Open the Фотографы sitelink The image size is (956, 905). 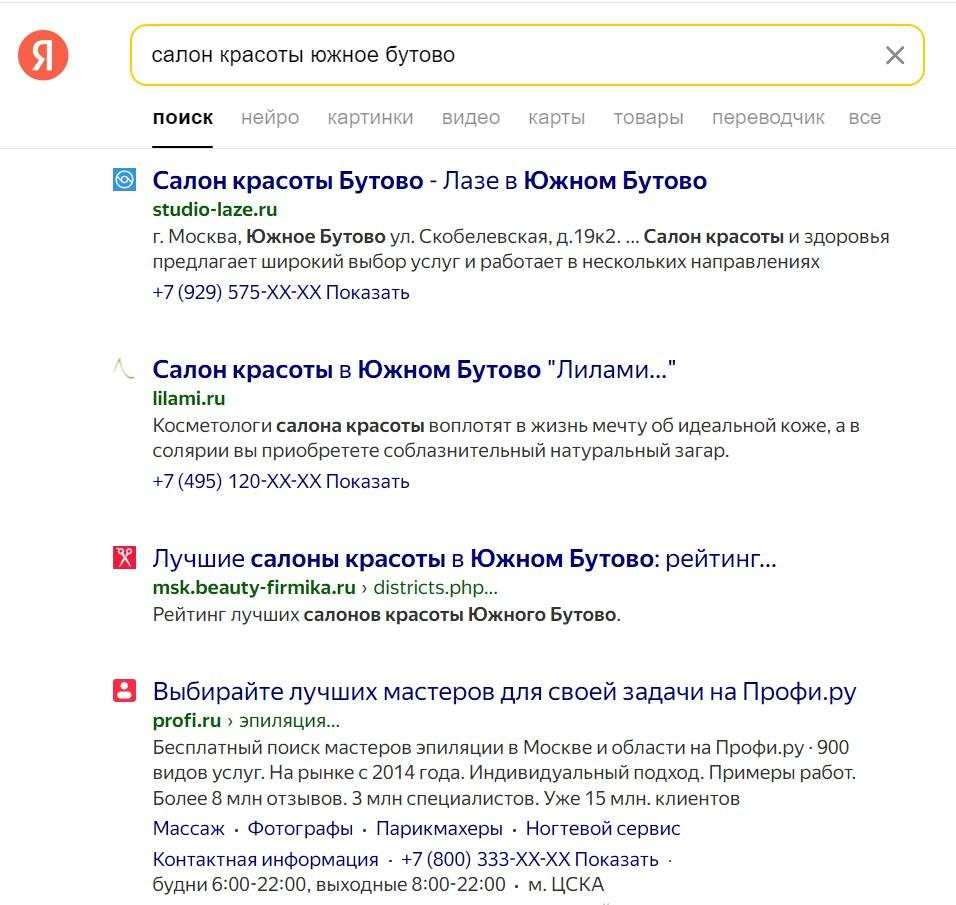point(300,828)
